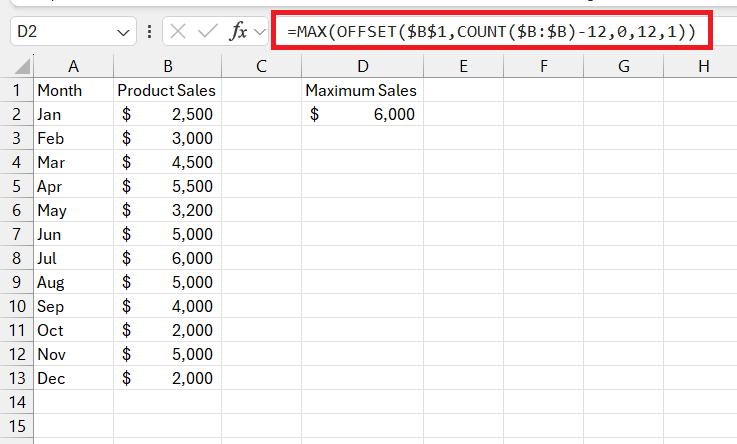
Task: Select Oct sales value in row 11
Action: point(167,330)
